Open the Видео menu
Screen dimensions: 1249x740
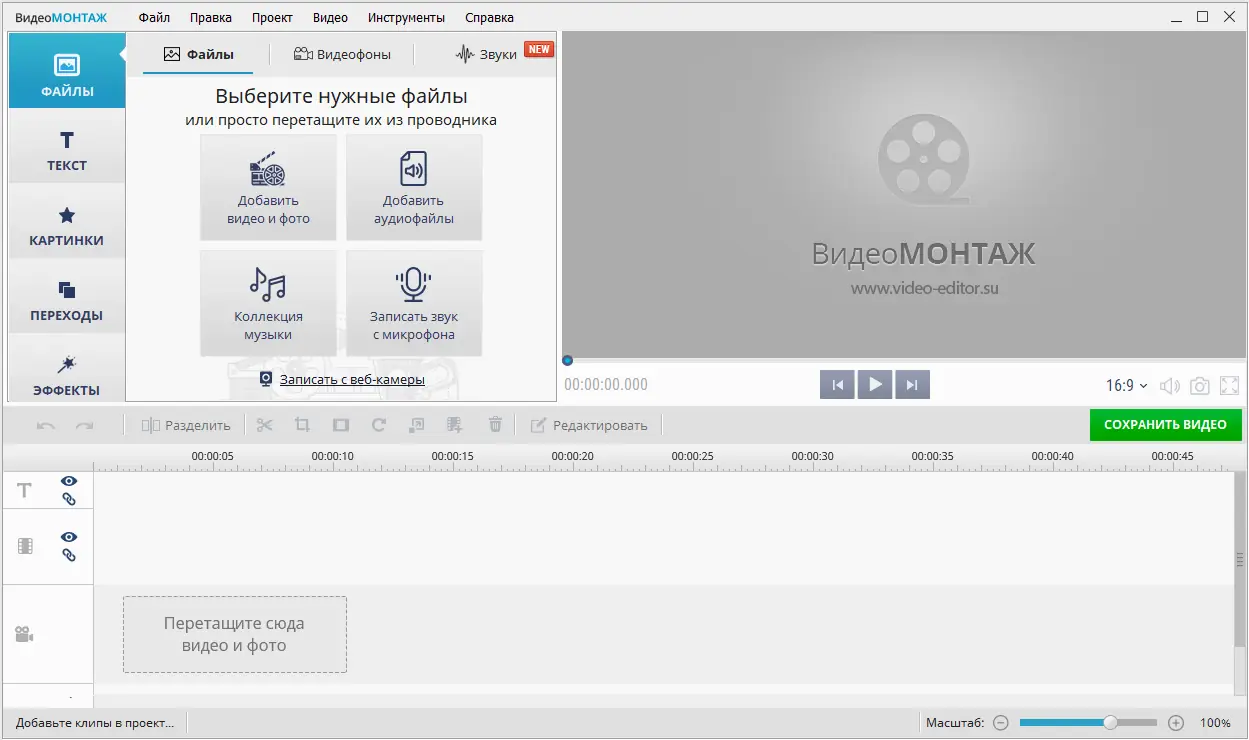click(x=330, y=17)
